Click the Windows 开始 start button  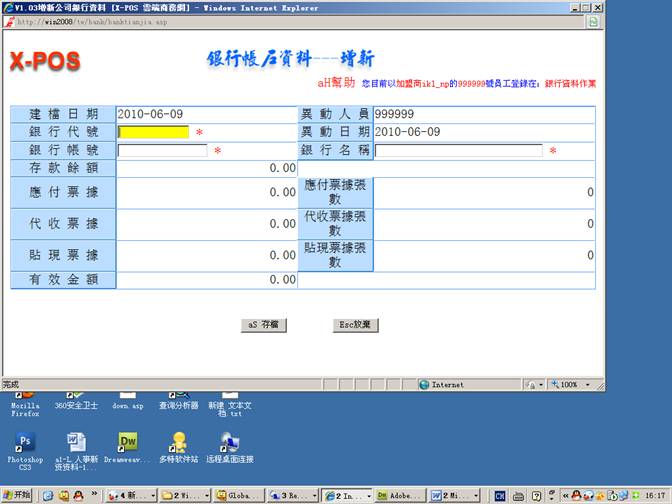tap(17, 495)
